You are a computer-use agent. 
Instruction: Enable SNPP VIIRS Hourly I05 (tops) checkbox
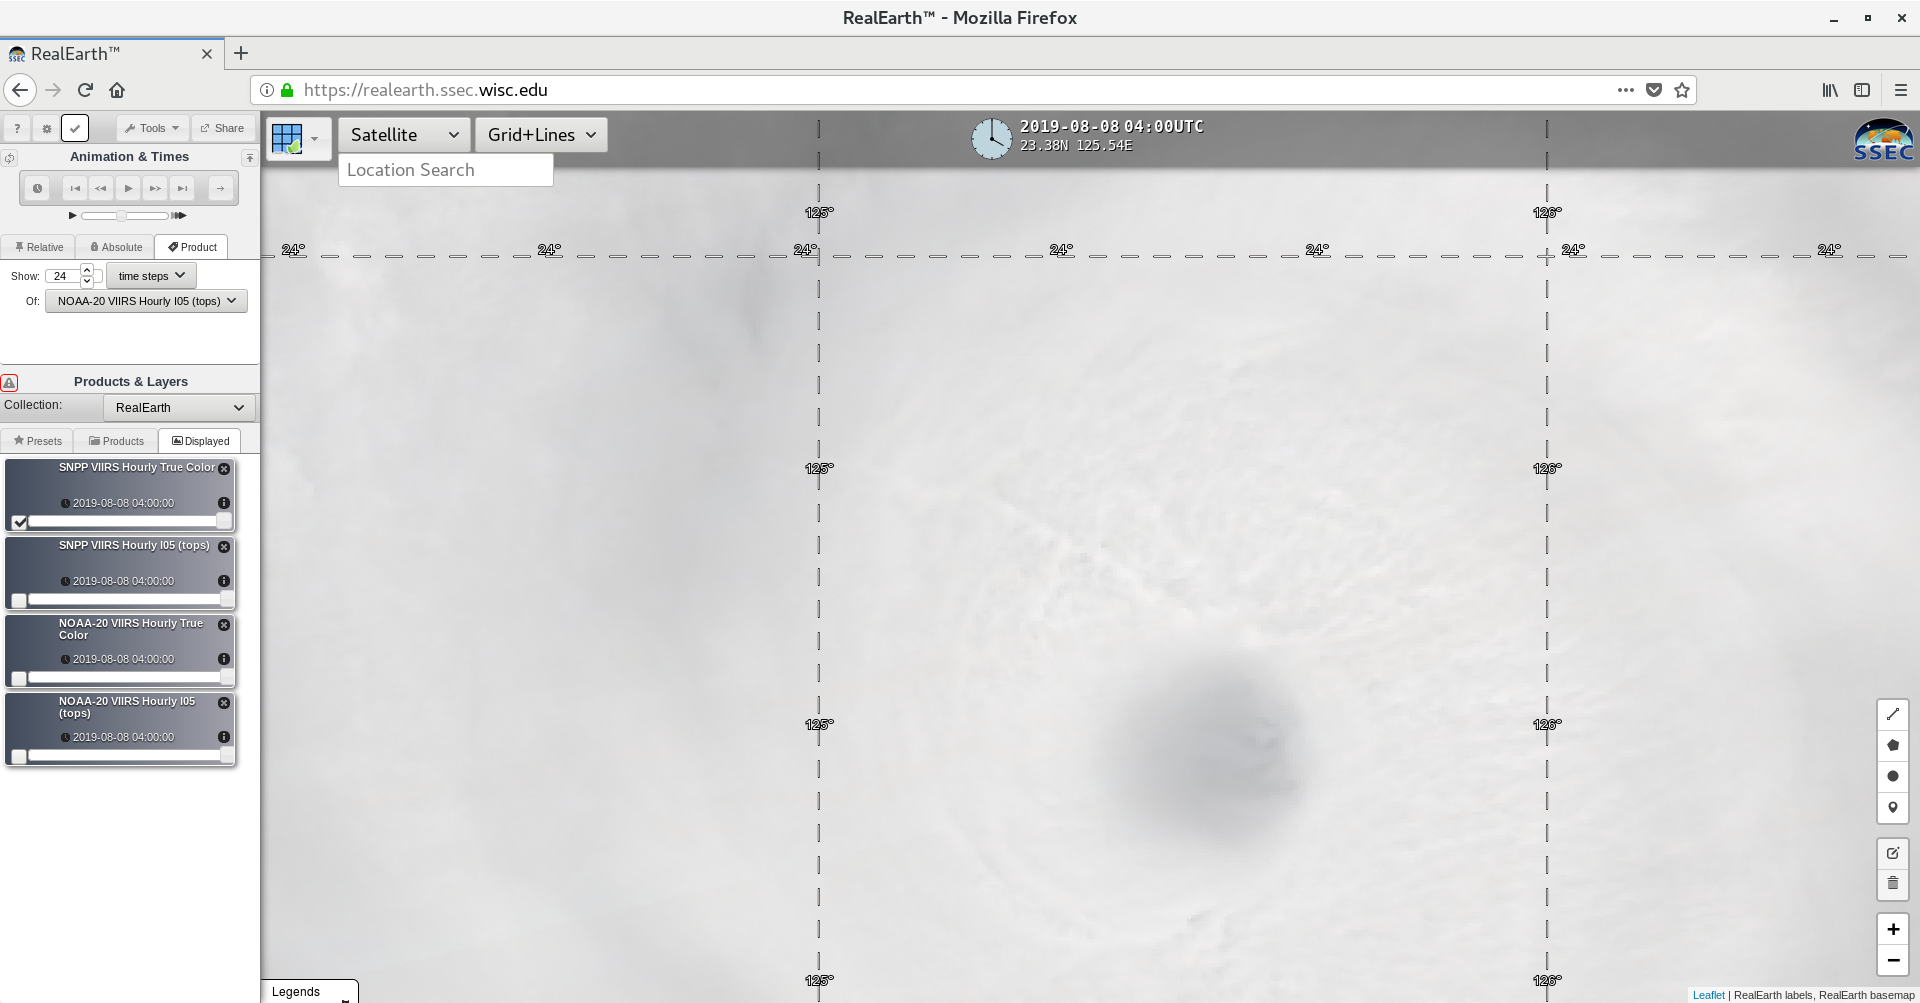click(x=19, y=600)
